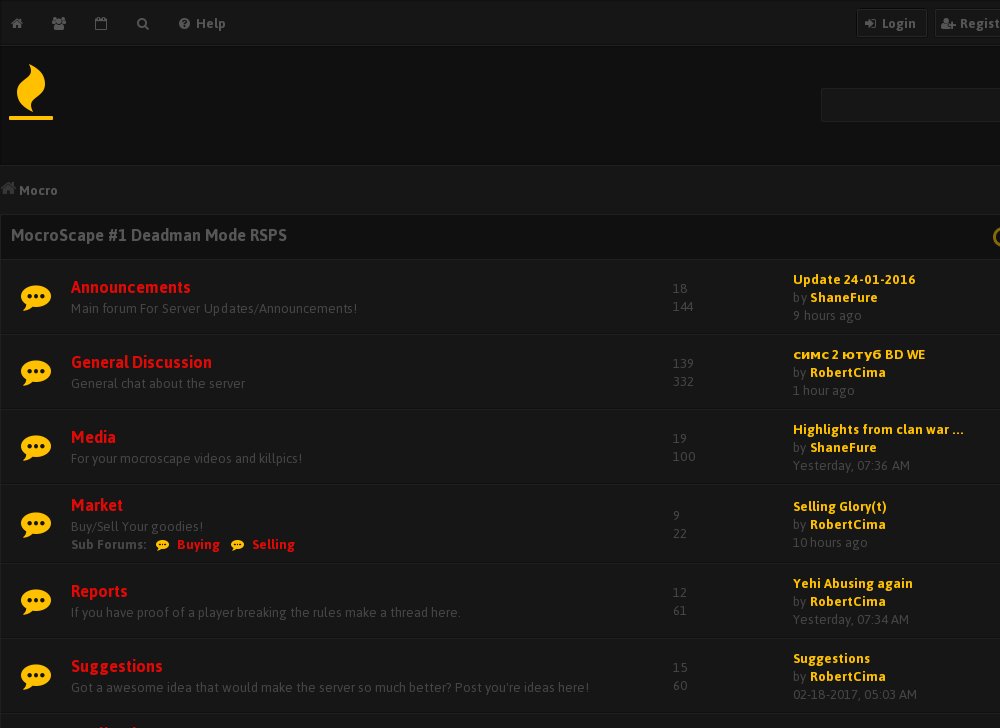
Task: Click the yellow flame site logo
Action: pyautogui.click(x=31, y=92)
